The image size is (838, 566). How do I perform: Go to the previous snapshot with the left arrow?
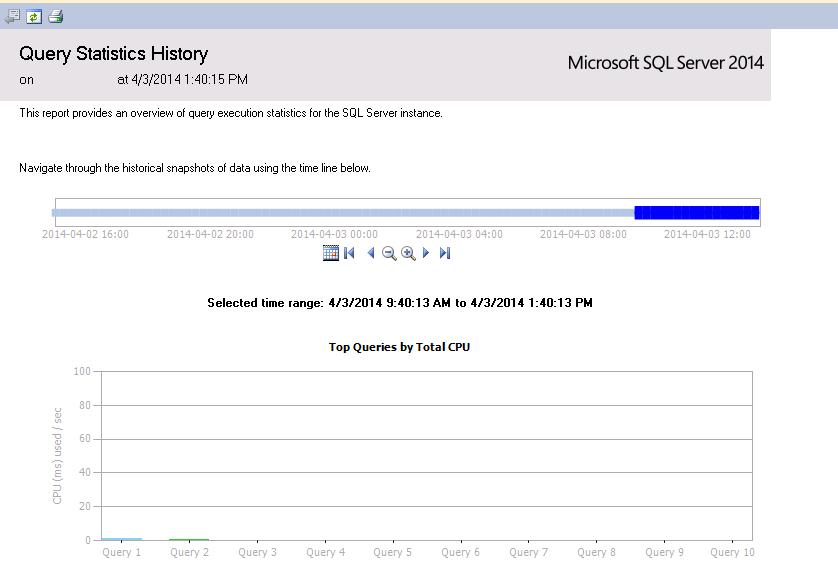coord(371,253)
